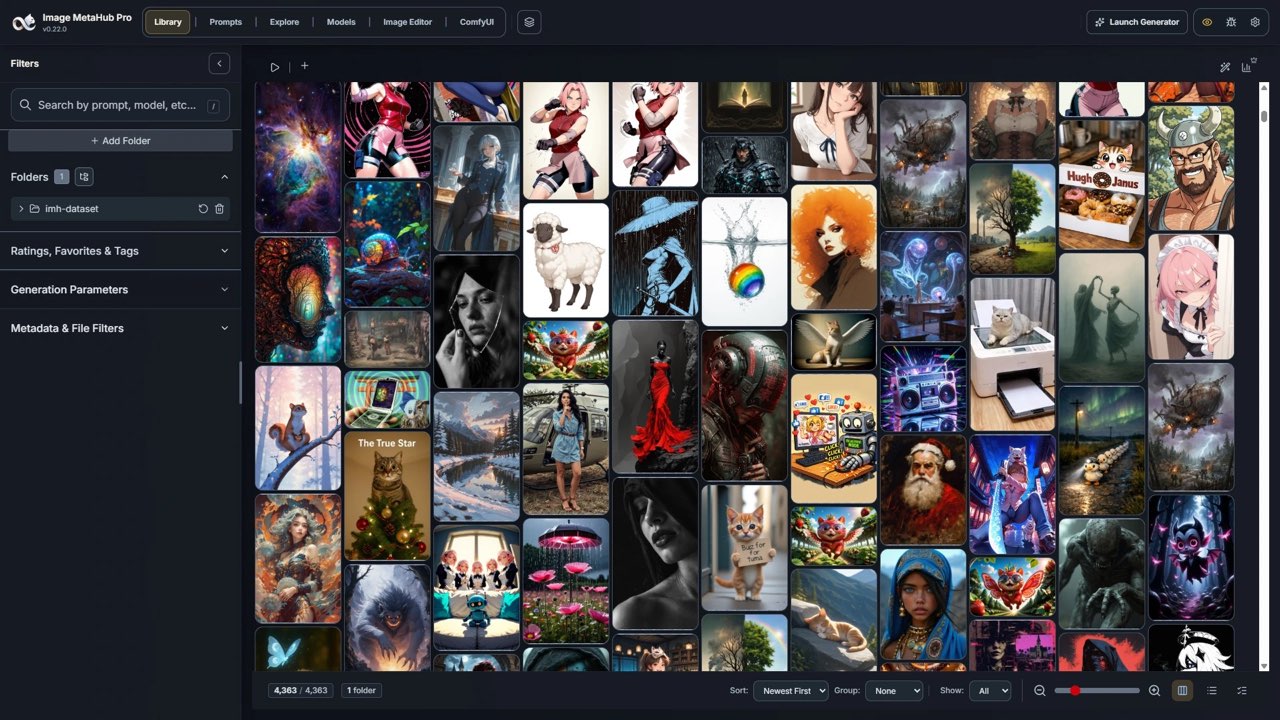Switch to the Prompts tab
Screen dimensions: 1280x720
click(x=225, y=22)
